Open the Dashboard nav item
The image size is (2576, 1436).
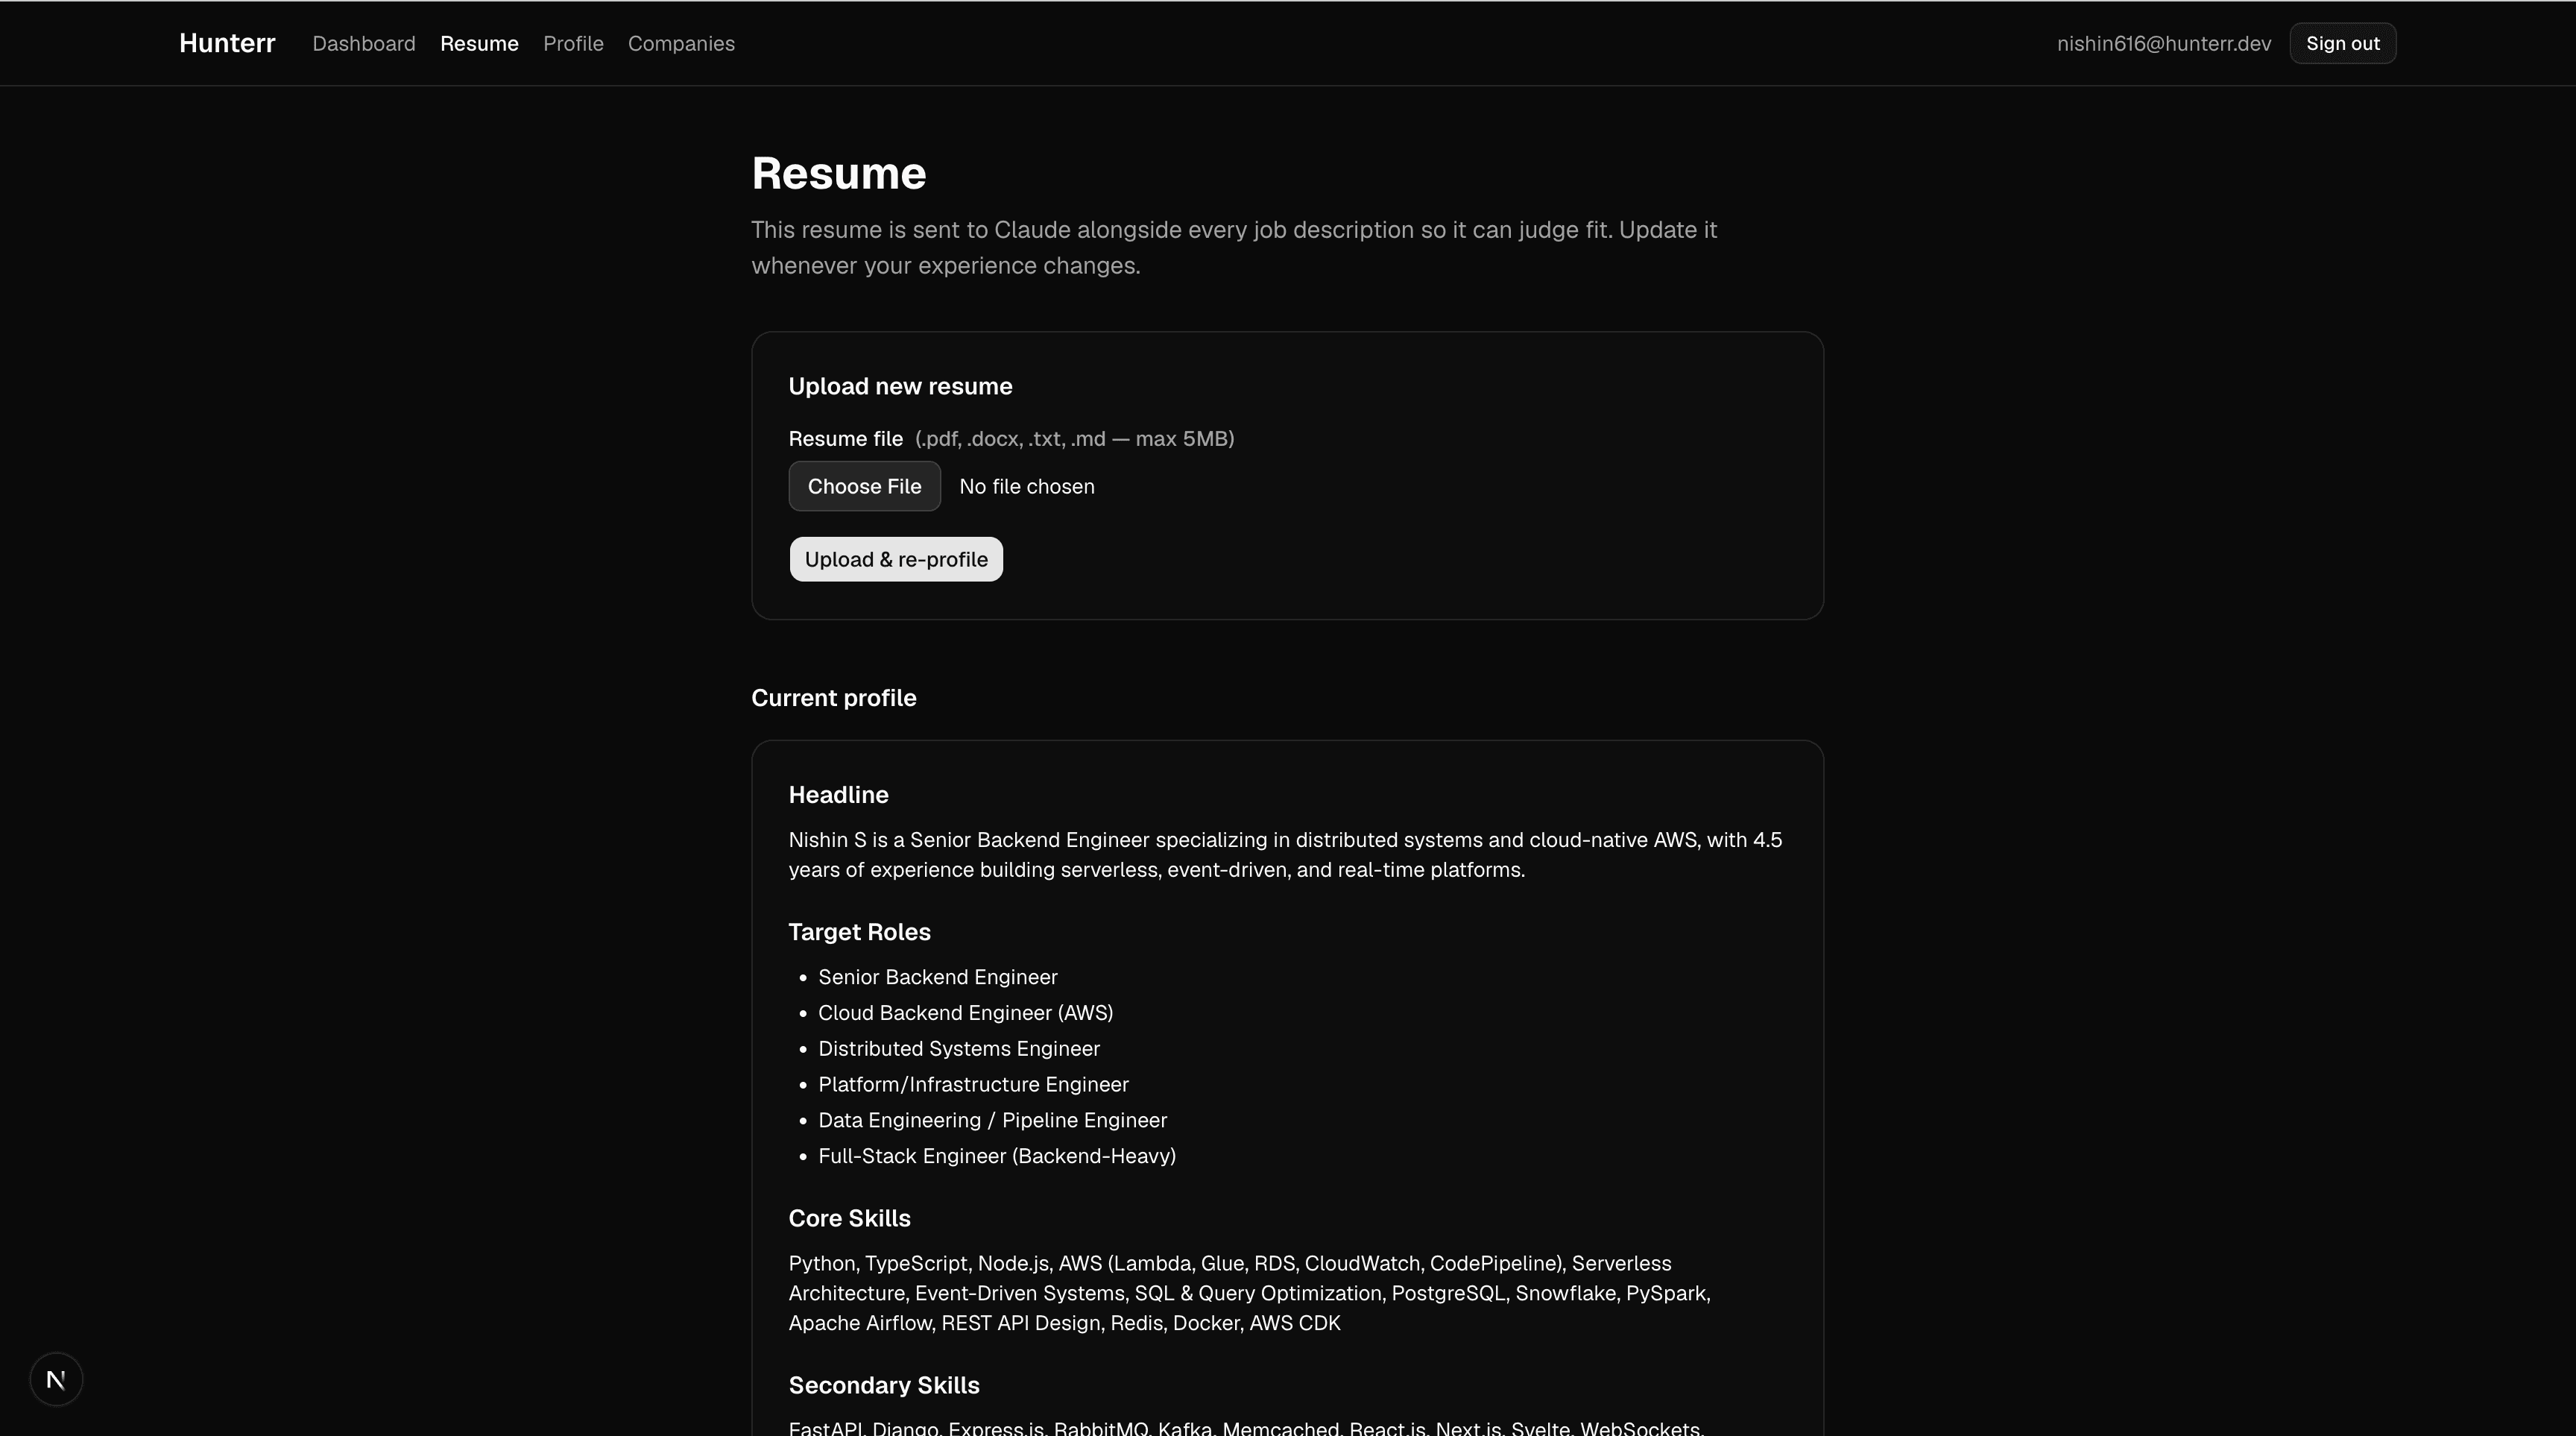point(364,43)
